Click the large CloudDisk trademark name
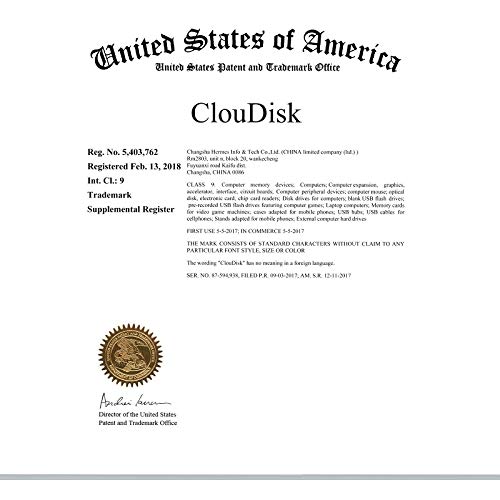Viewport: 500px width, 500px height. click(x=246, y=113)
